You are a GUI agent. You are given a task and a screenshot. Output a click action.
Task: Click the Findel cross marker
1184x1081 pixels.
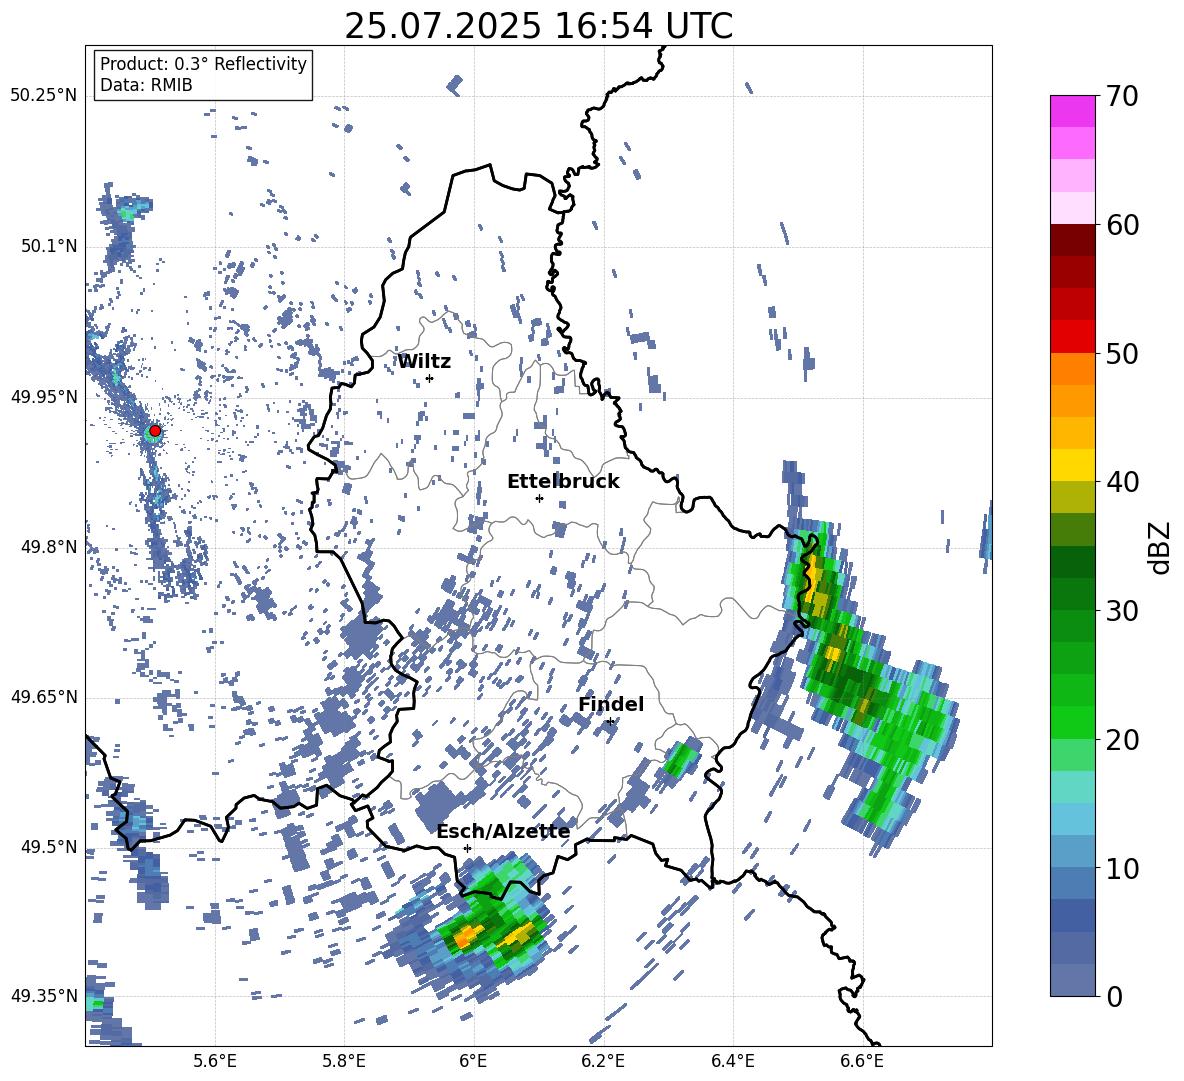click(610, 722)
